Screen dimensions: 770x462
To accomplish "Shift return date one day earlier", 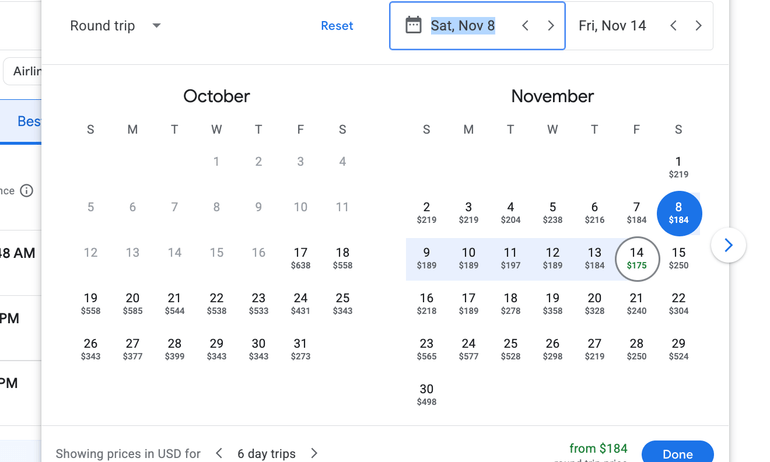I will pos(673,26).
